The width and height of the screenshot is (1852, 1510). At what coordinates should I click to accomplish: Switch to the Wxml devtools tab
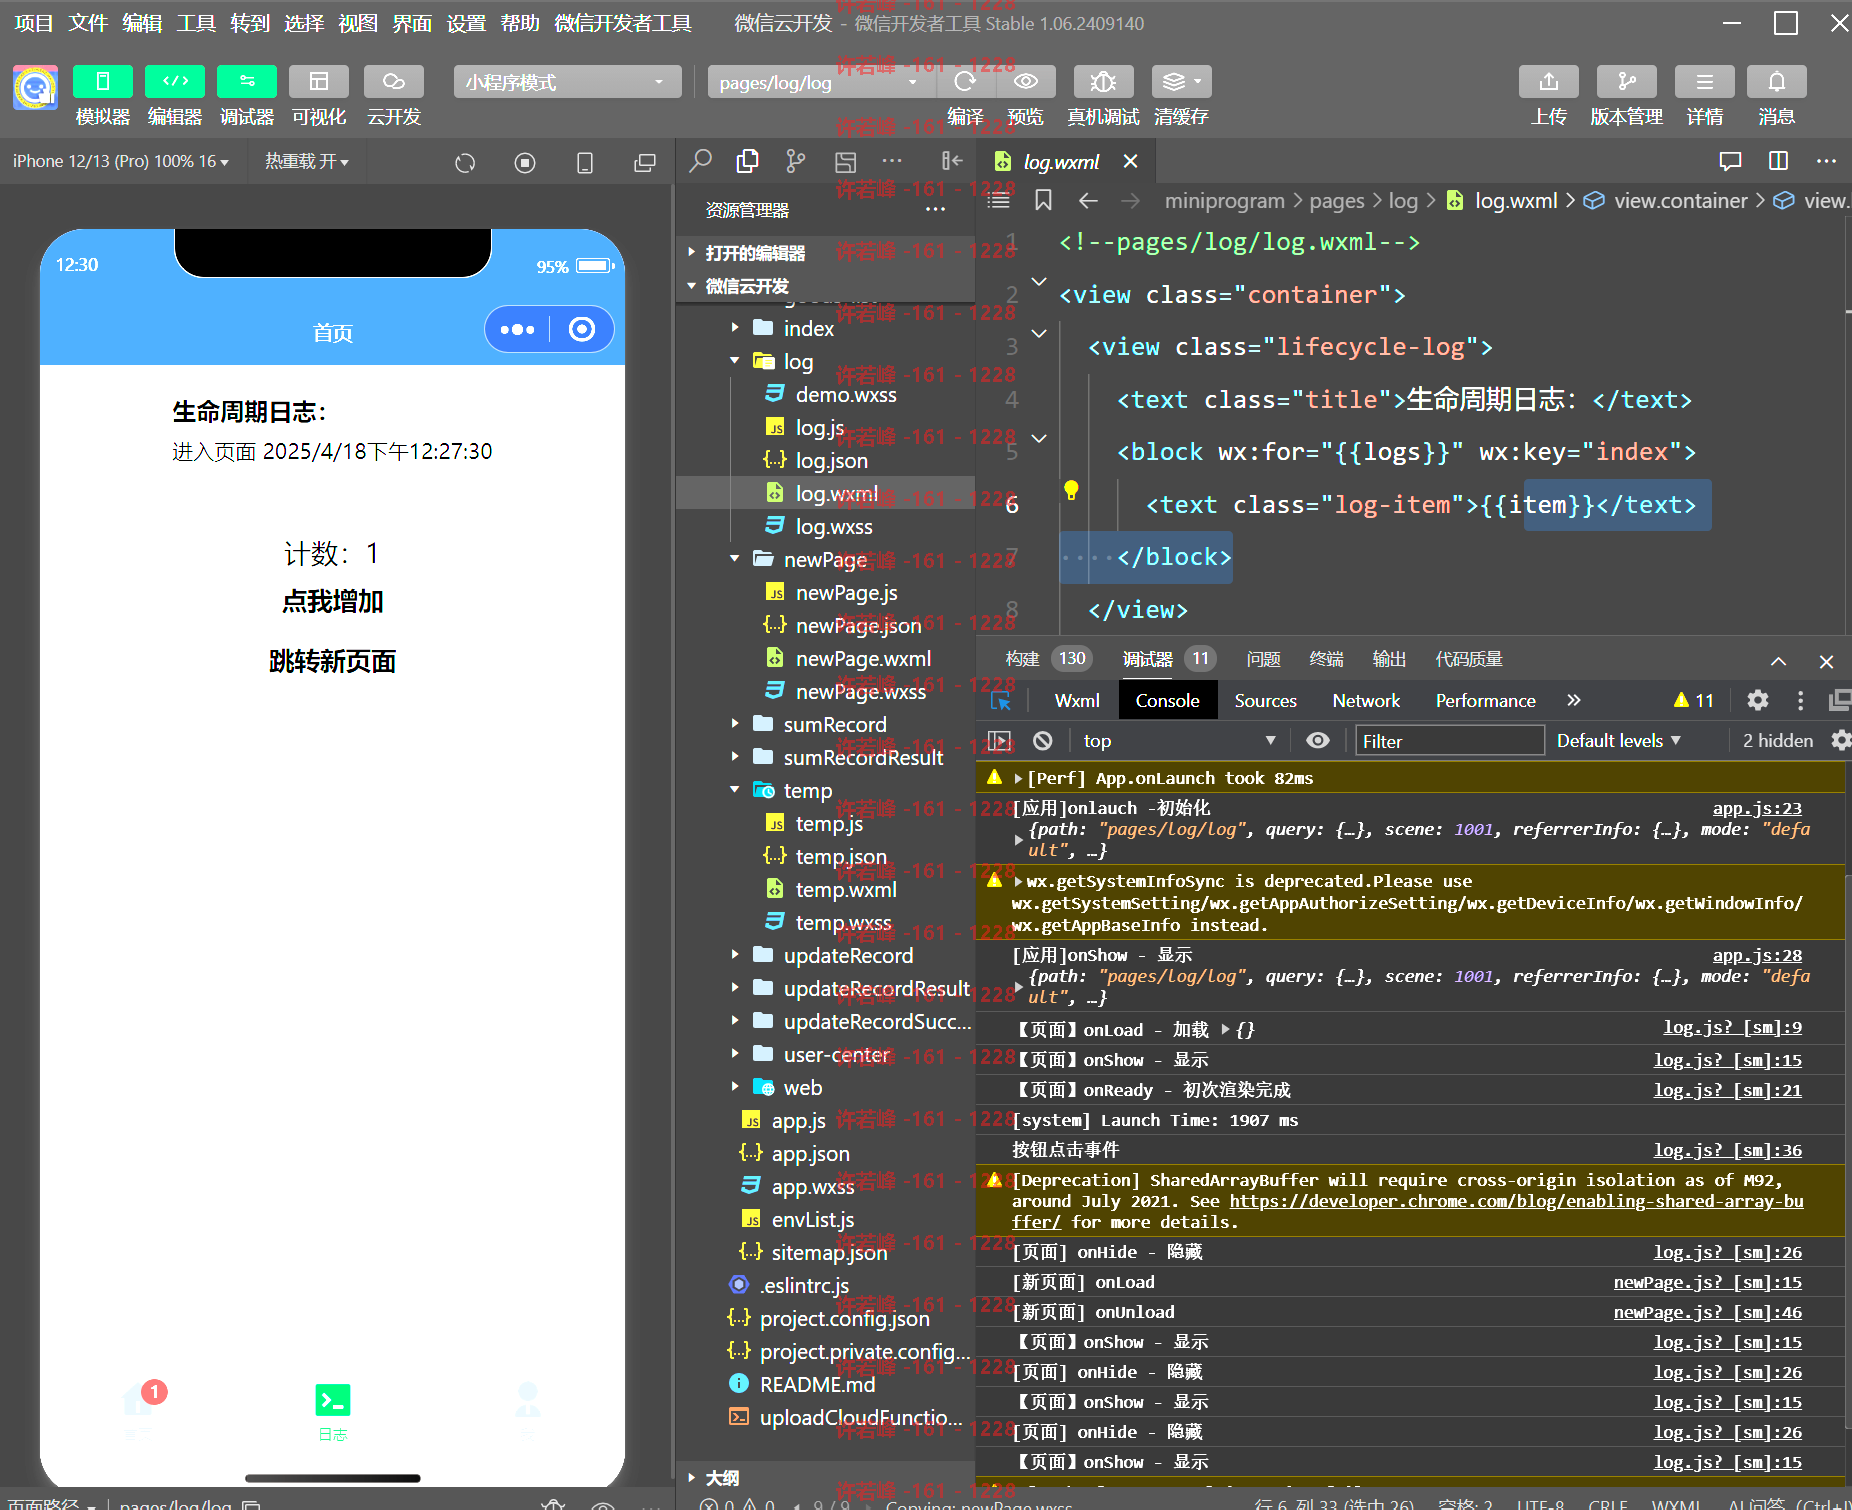1077,701
